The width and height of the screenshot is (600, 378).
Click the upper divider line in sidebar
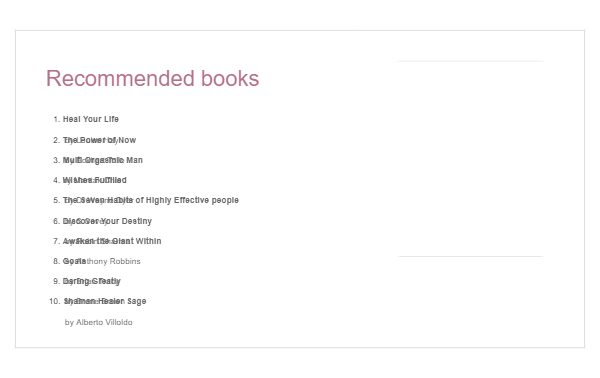(x=471, y=61)
